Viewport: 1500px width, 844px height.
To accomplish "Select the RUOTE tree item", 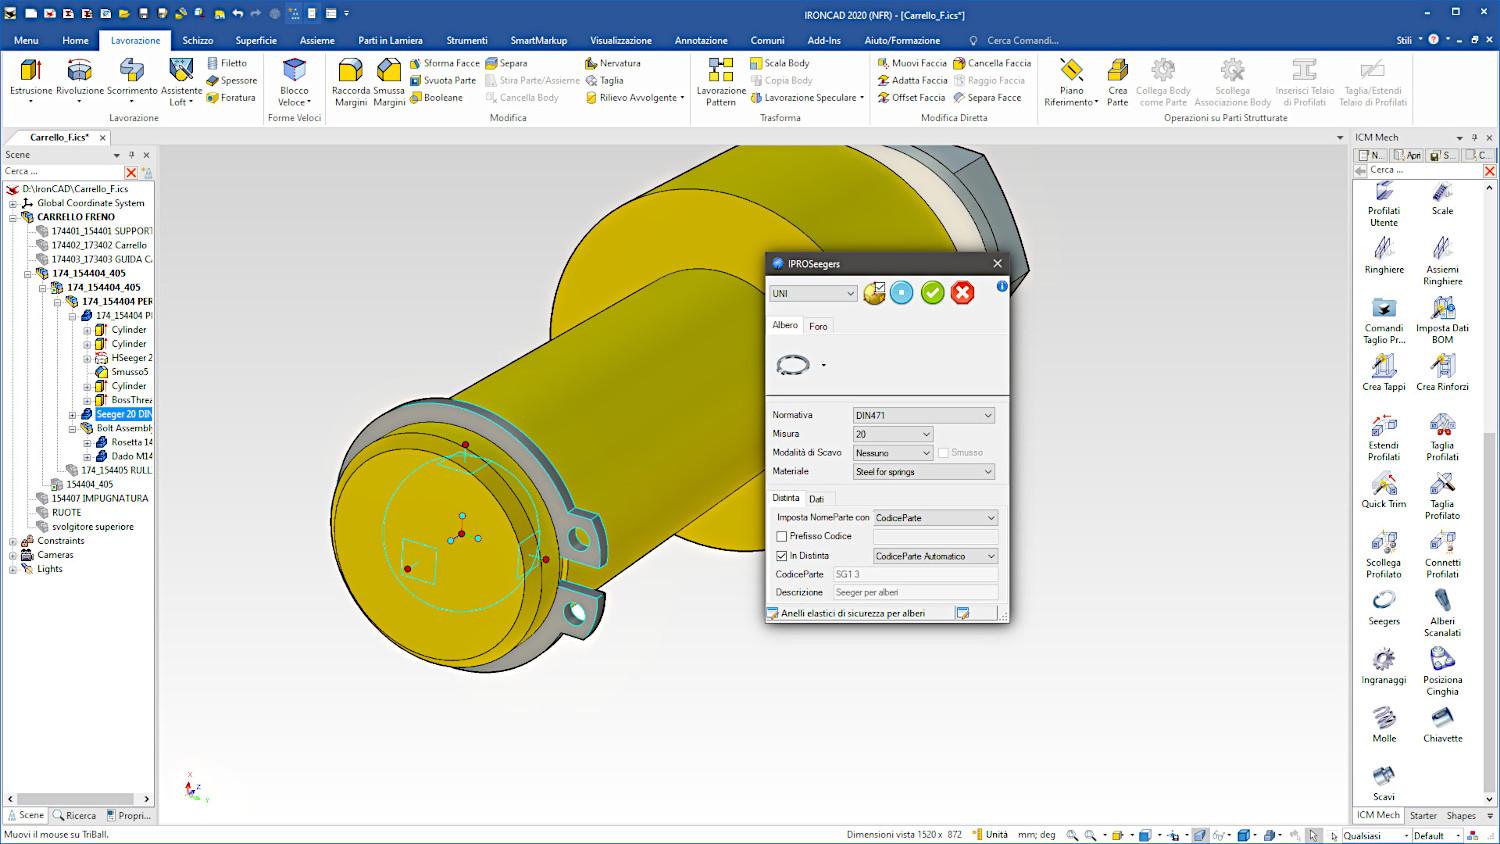I will (67, 512).
